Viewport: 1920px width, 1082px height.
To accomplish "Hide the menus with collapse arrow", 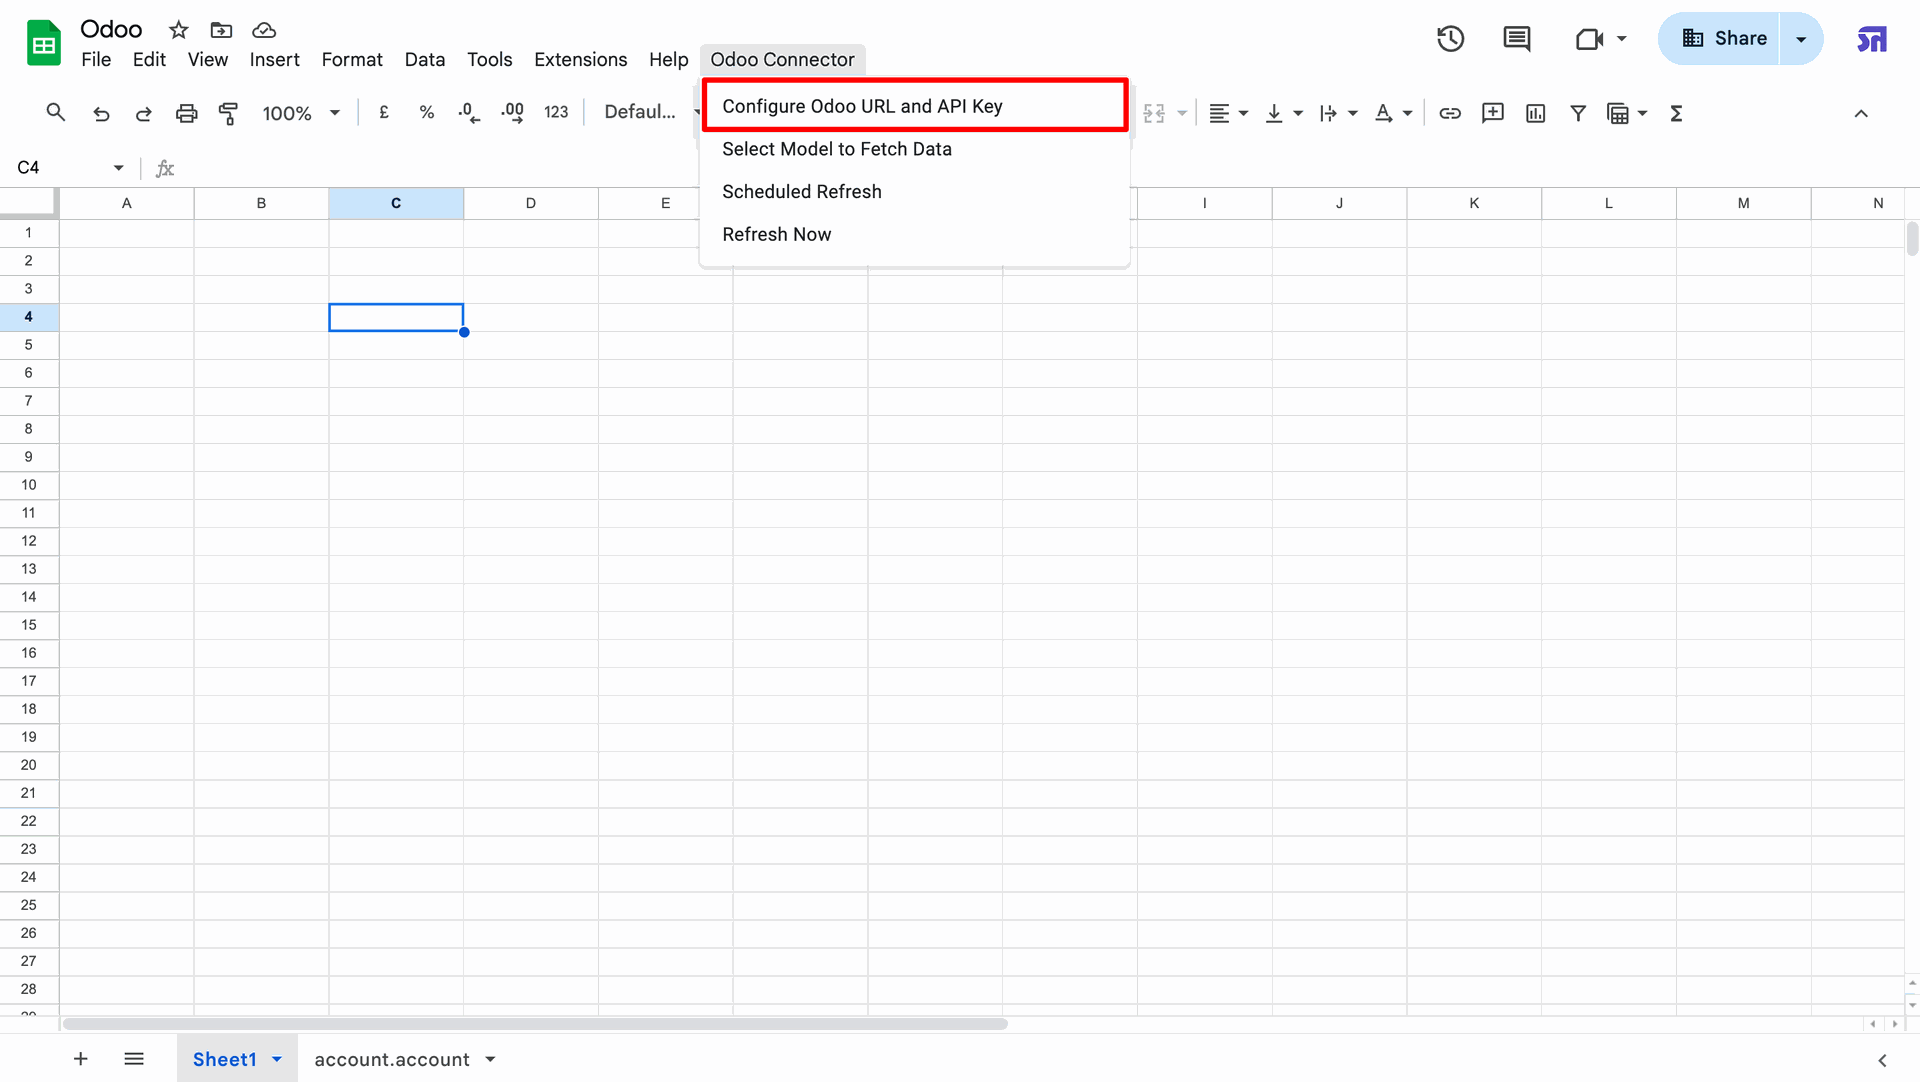I will point(1860,113).
